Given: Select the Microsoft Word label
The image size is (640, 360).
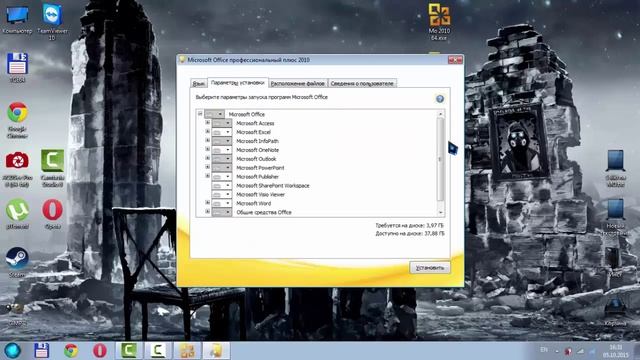Looking at the screenshot, I should click(253, 203).
